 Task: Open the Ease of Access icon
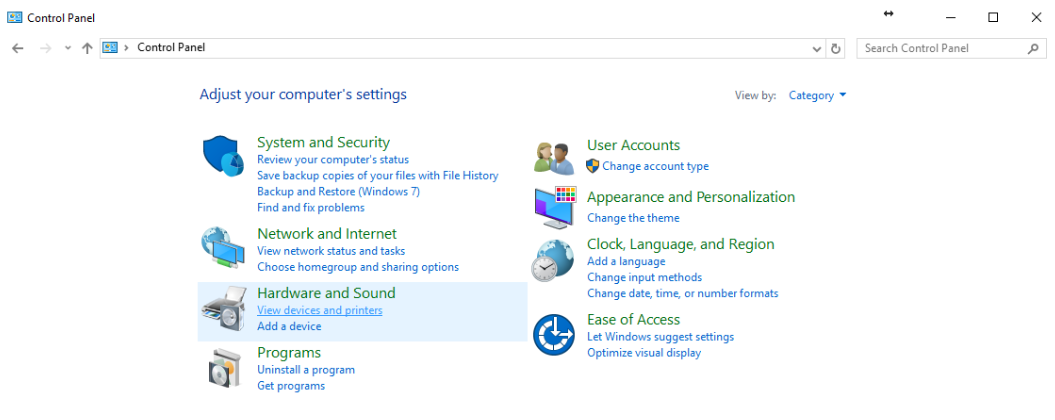(x=554, y=335)
